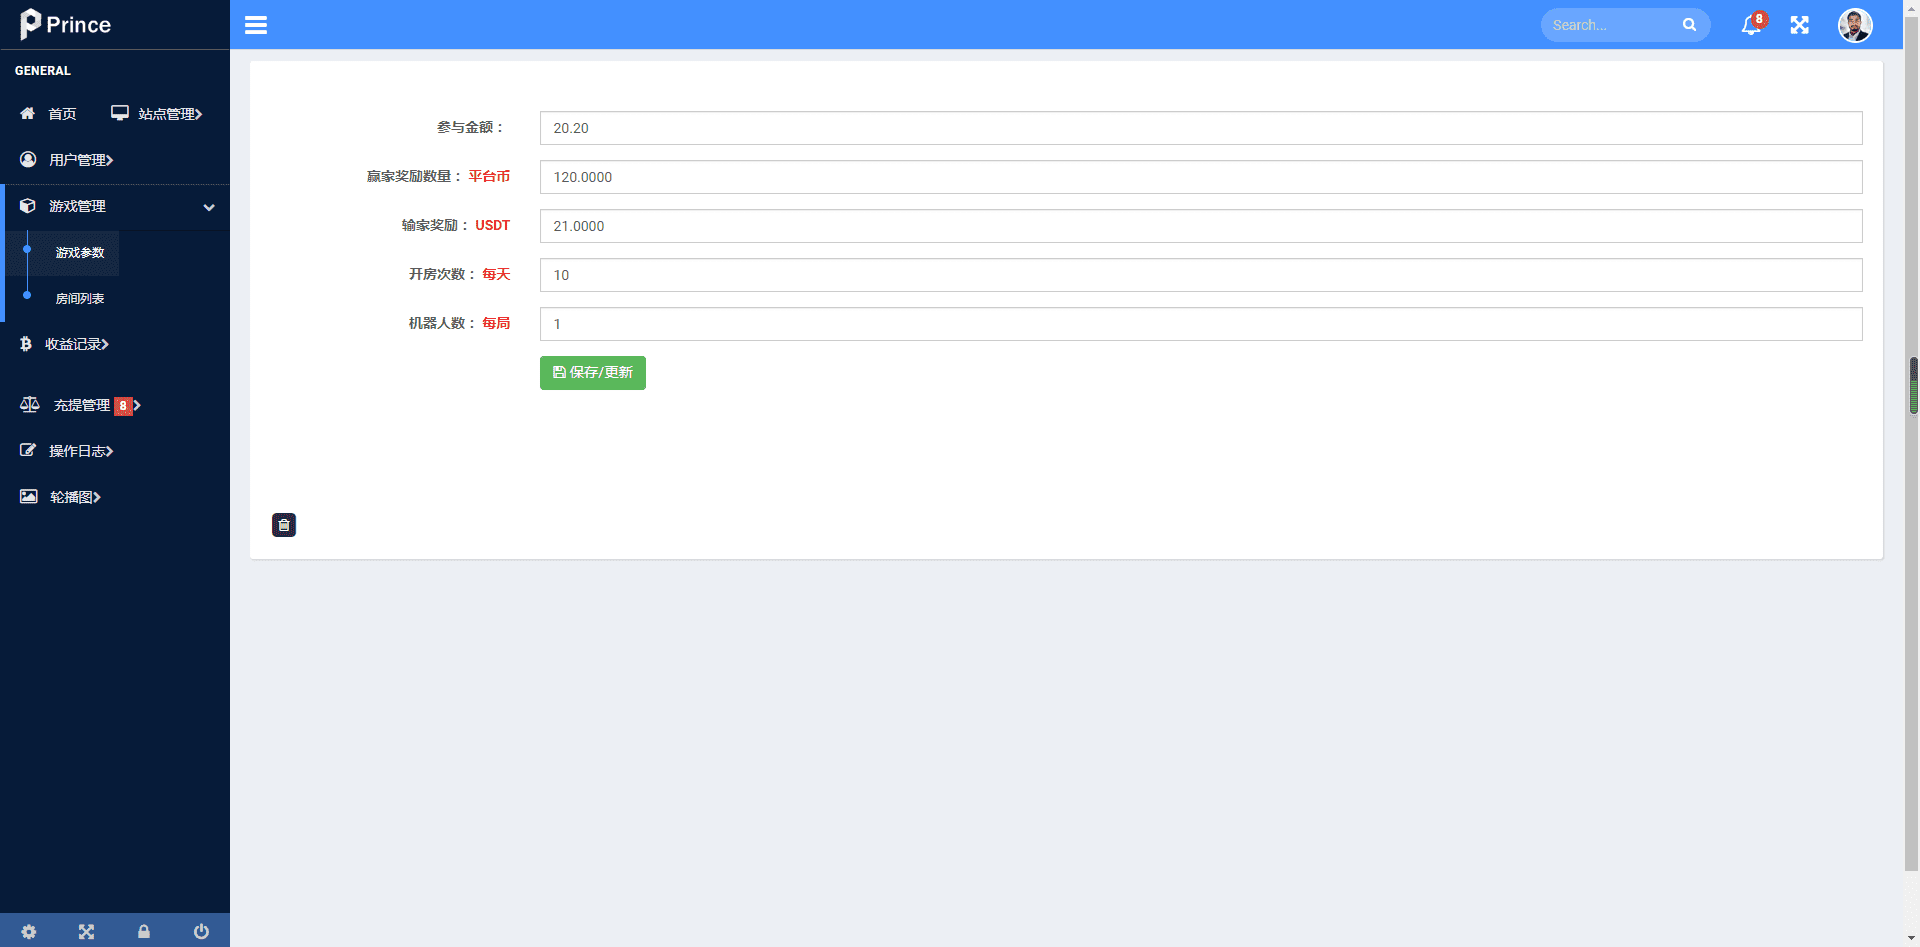Screen dimensions: 1920x947
Task: Click the fullscreen icon in top bar
Action: [x=1800, y=25]
